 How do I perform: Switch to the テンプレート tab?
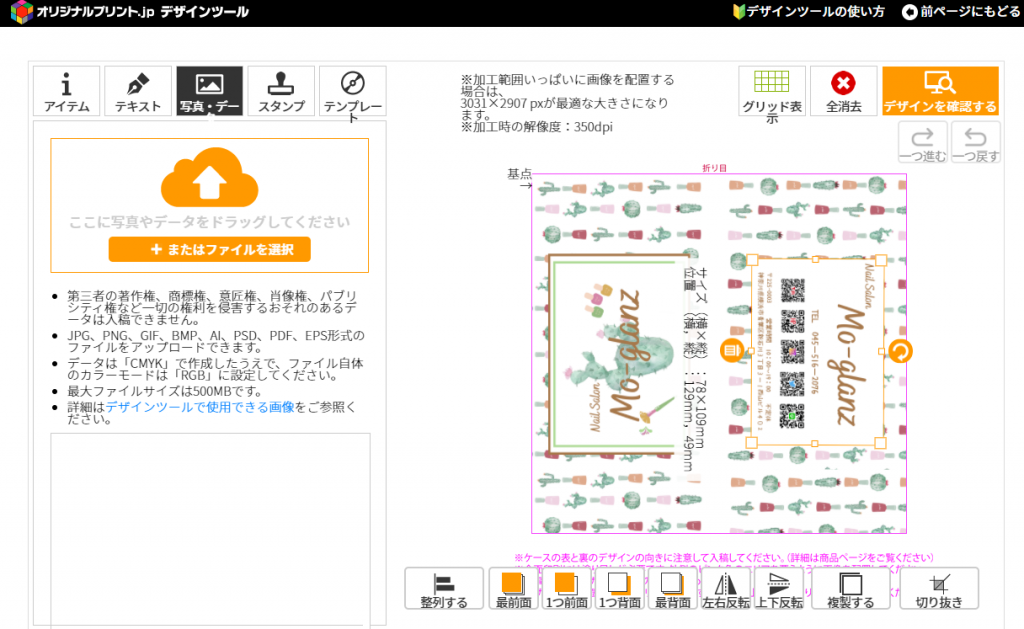pos(353,91)
